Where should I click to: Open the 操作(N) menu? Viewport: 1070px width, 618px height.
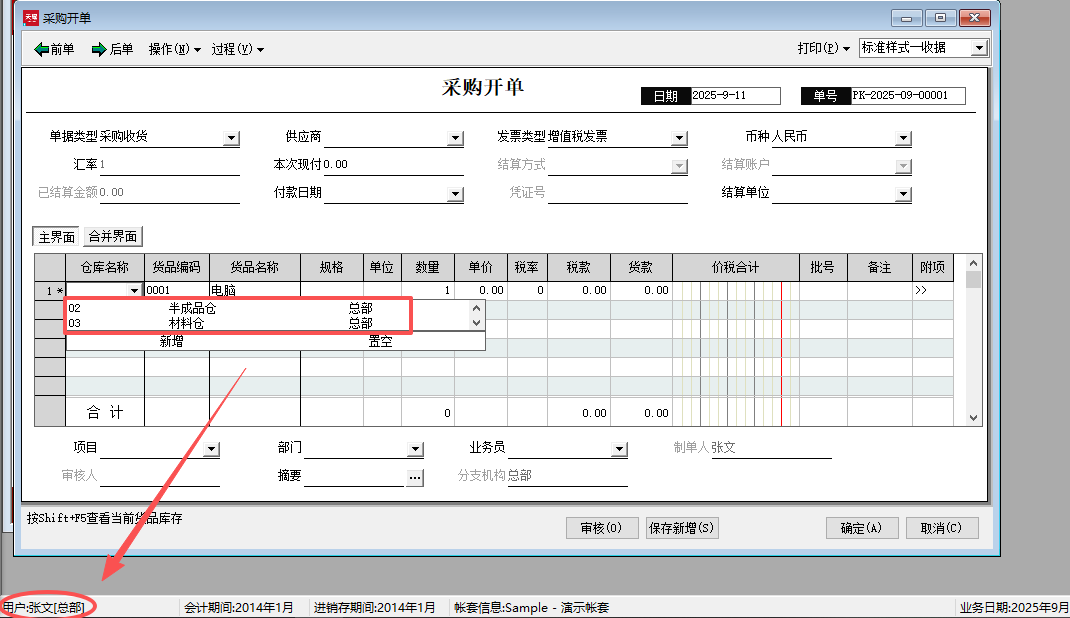point(175,49)
